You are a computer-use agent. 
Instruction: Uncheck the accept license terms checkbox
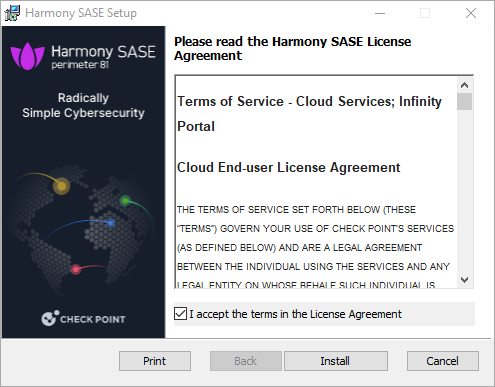[x=180, y=314]
